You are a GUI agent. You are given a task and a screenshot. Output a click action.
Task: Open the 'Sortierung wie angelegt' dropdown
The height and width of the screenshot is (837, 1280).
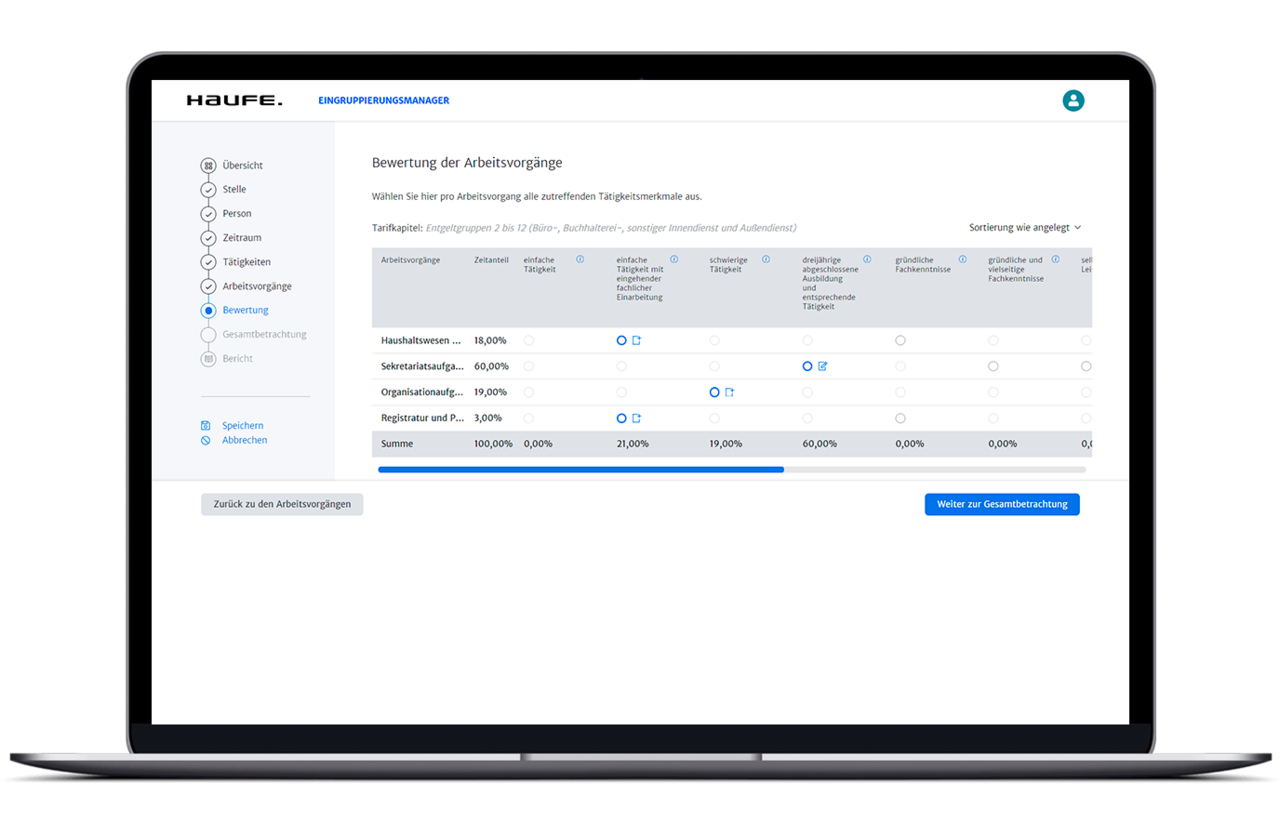click(1025, 228)
